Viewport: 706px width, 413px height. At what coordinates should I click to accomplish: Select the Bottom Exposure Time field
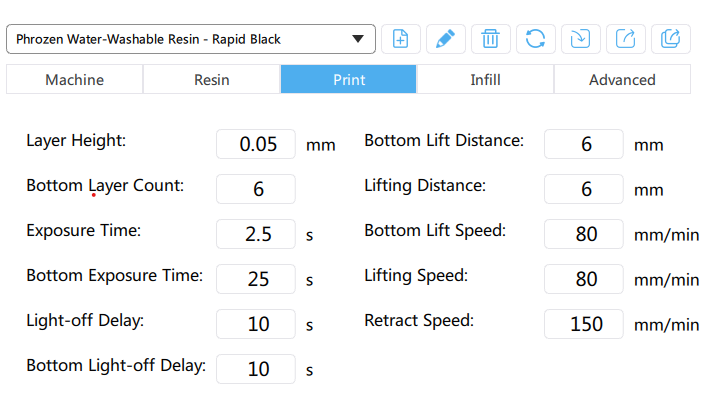pos(256,279)
